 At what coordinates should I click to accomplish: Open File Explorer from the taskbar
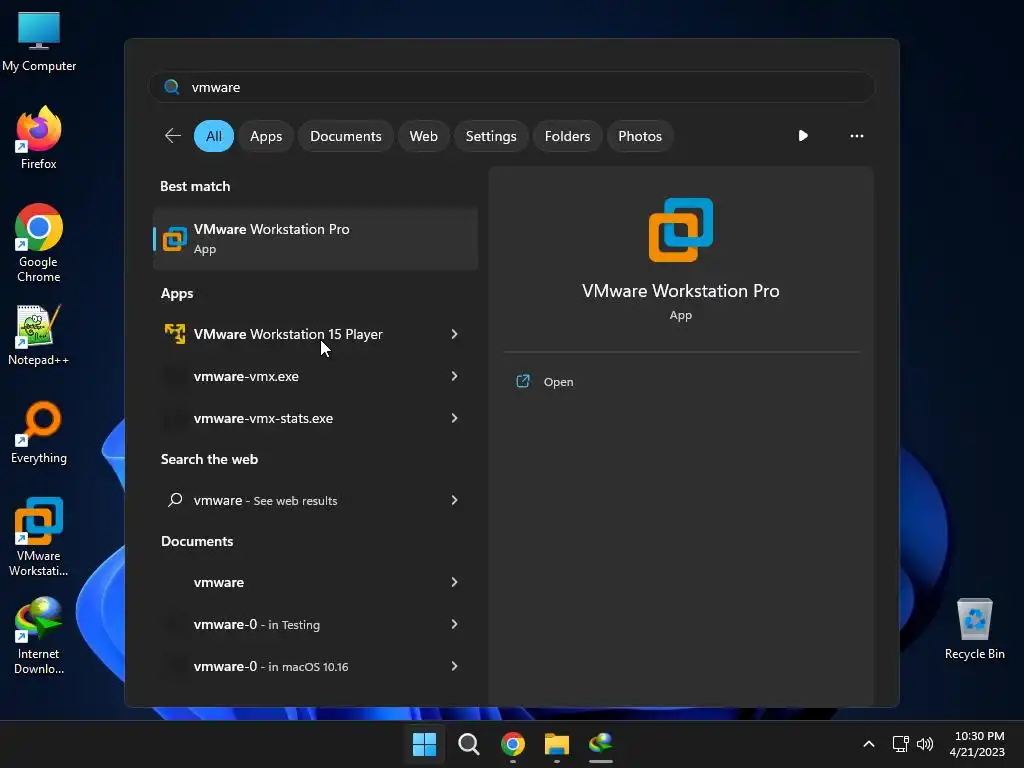(556, 743)
